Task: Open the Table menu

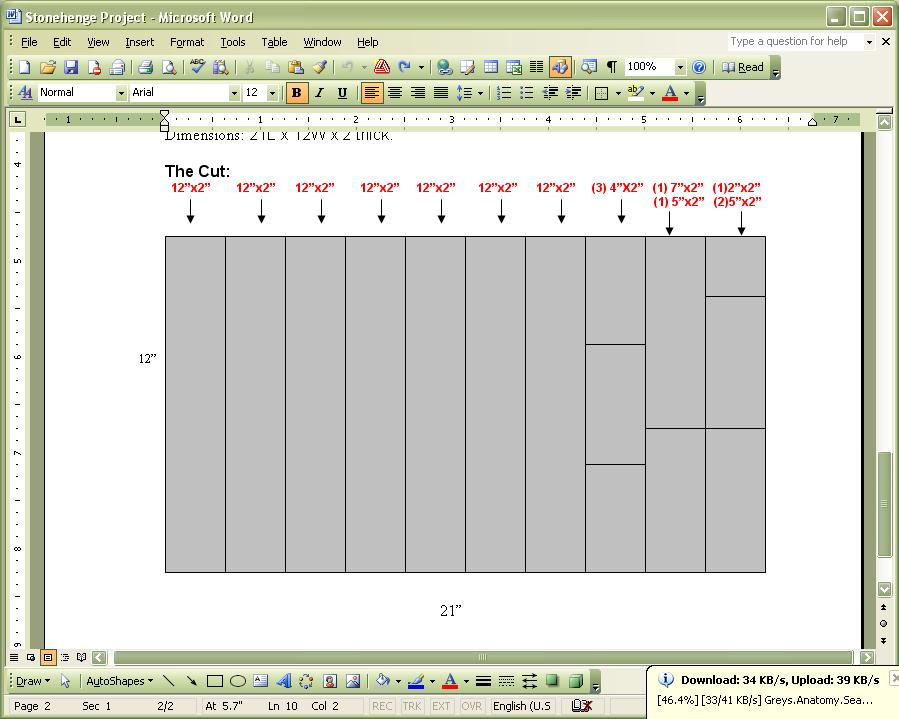Action: pos(274,42)
